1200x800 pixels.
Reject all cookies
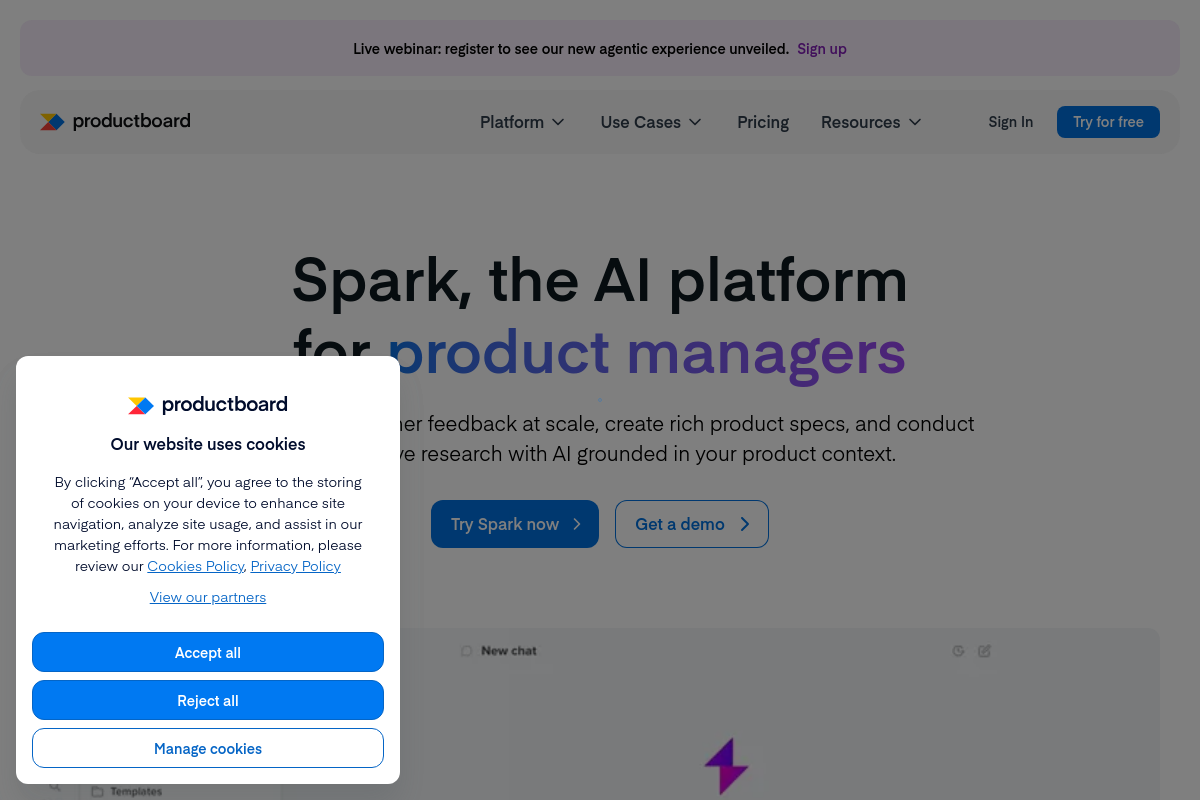(x=208, y=700)
